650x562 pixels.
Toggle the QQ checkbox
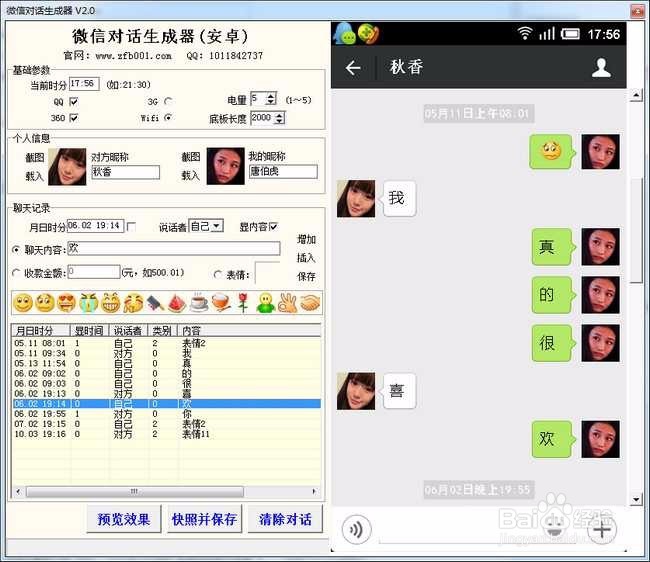(x=74, y=101)
